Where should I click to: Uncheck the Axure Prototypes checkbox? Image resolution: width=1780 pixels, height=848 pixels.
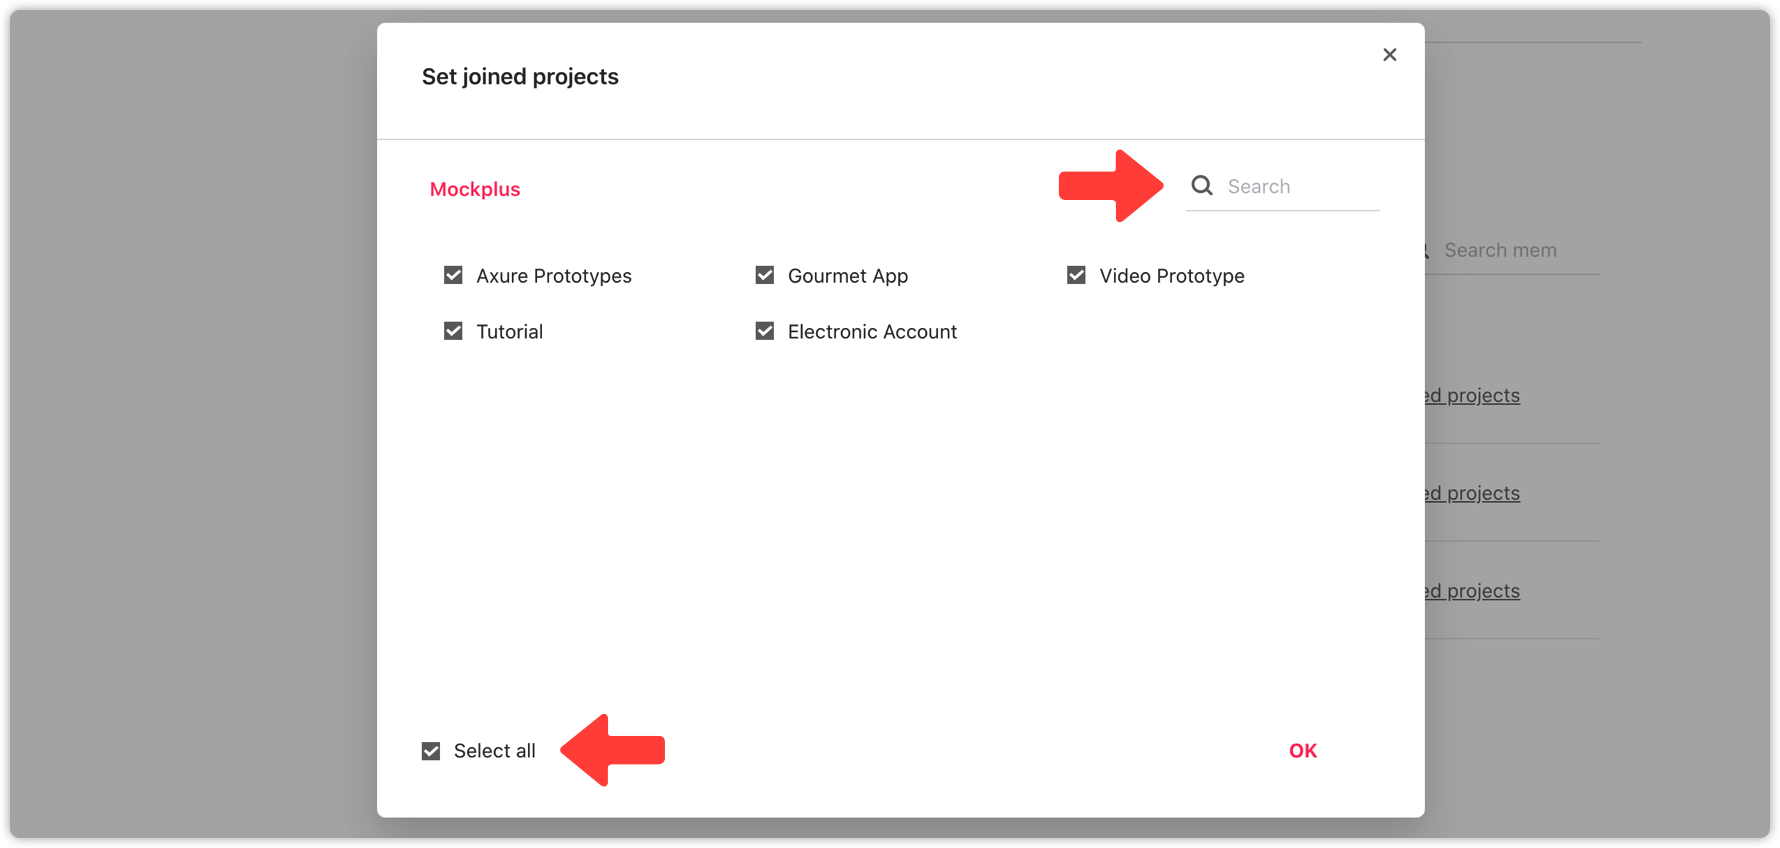point(453,275)
